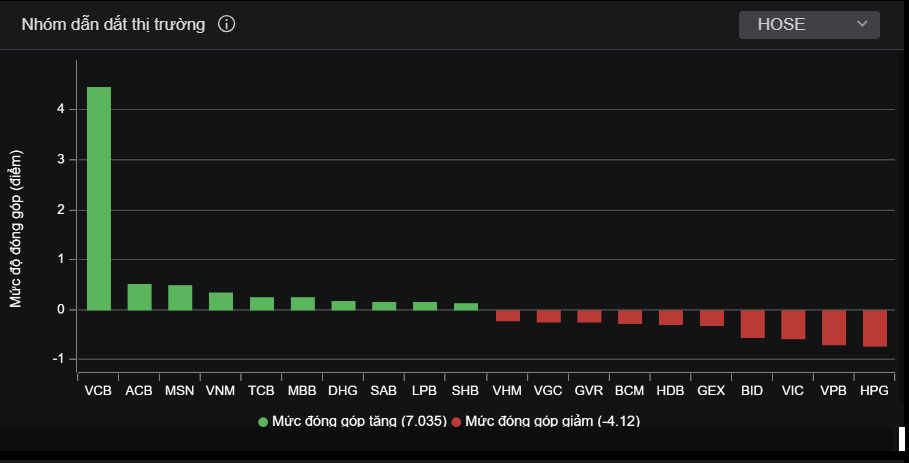Click the red VIC bar
The height and width of the screenshot is (463, 909).
tap(793, 324)
